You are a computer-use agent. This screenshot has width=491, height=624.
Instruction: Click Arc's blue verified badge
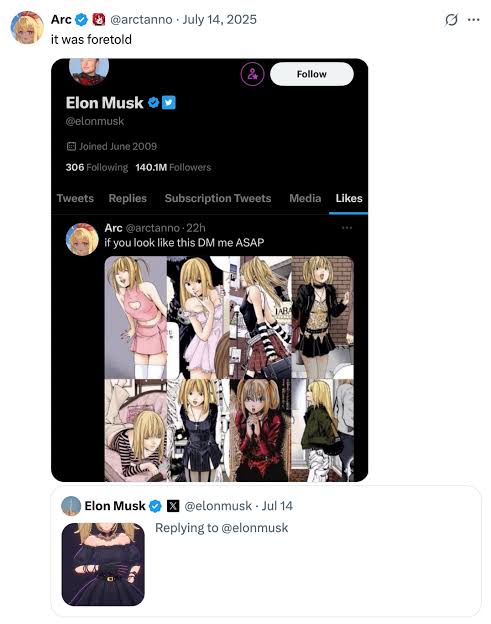pyautogui.click(x=82, y=20)
